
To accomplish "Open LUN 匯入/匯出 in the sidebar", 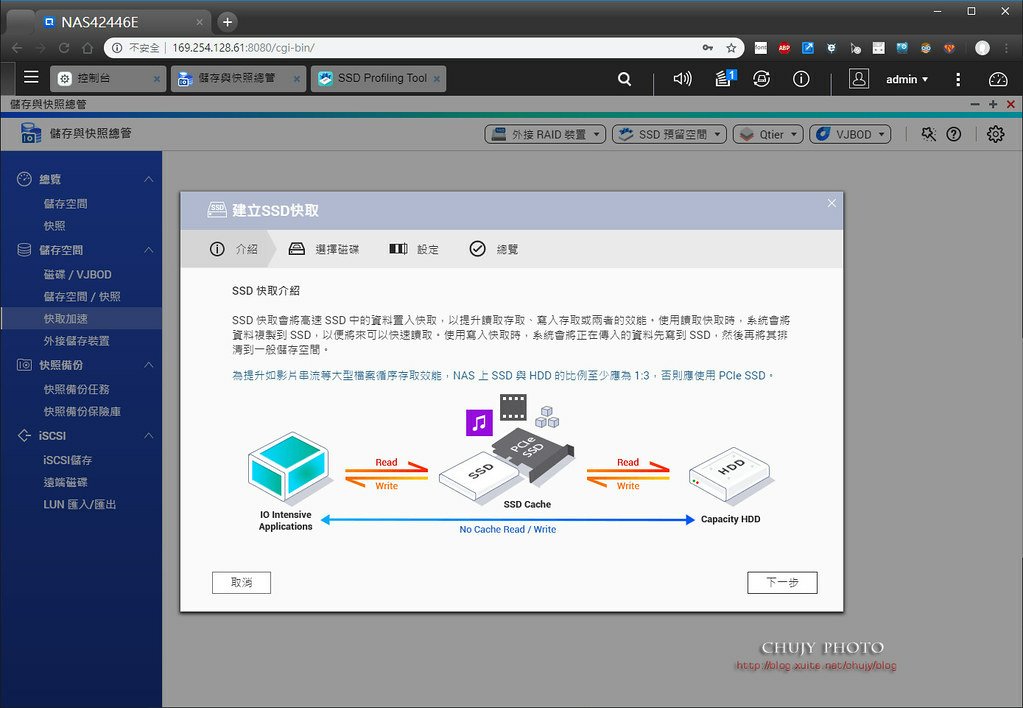I will click(80, 504).
